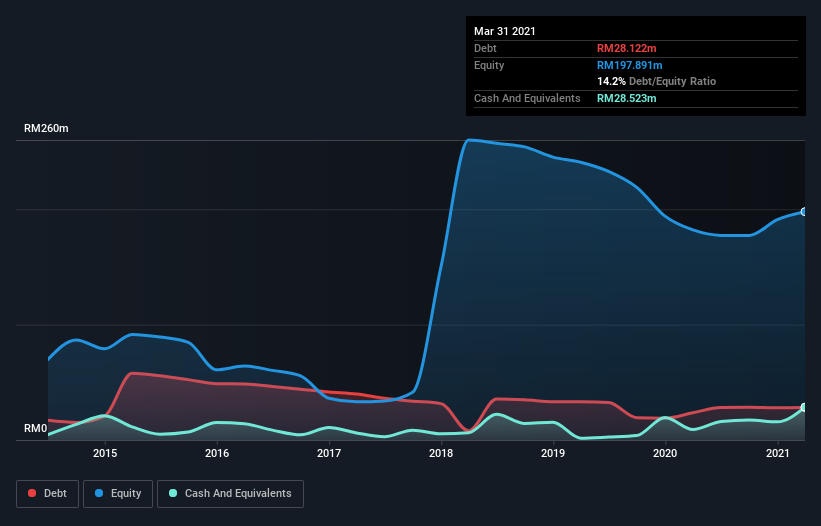
Task: Click the RM28.523m cash value
Action: pos(627,98)
